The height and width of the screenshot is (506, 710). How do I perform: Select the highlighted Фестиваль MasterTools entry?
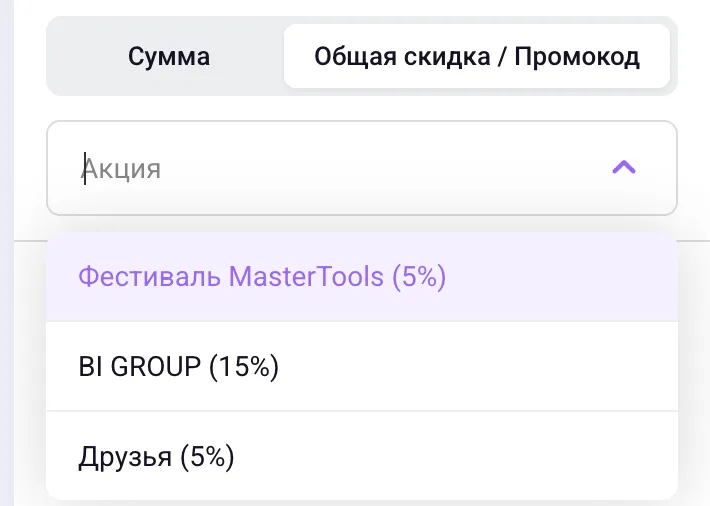(362, 277)
